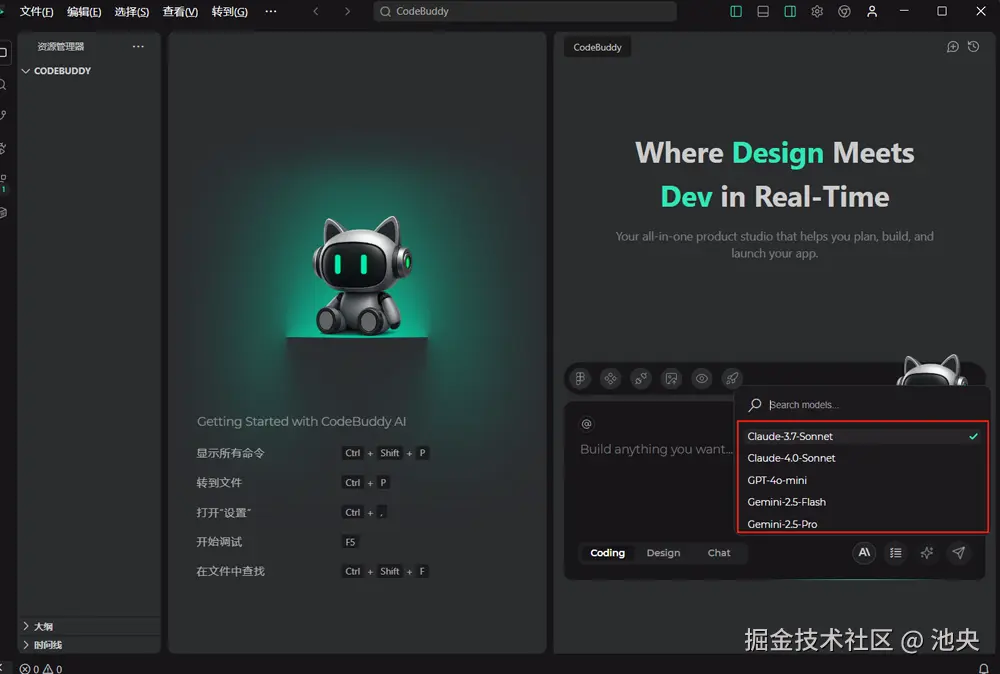Open the 编辑(E) menu
1000x674 pixels.
click(x=84, y=11)
